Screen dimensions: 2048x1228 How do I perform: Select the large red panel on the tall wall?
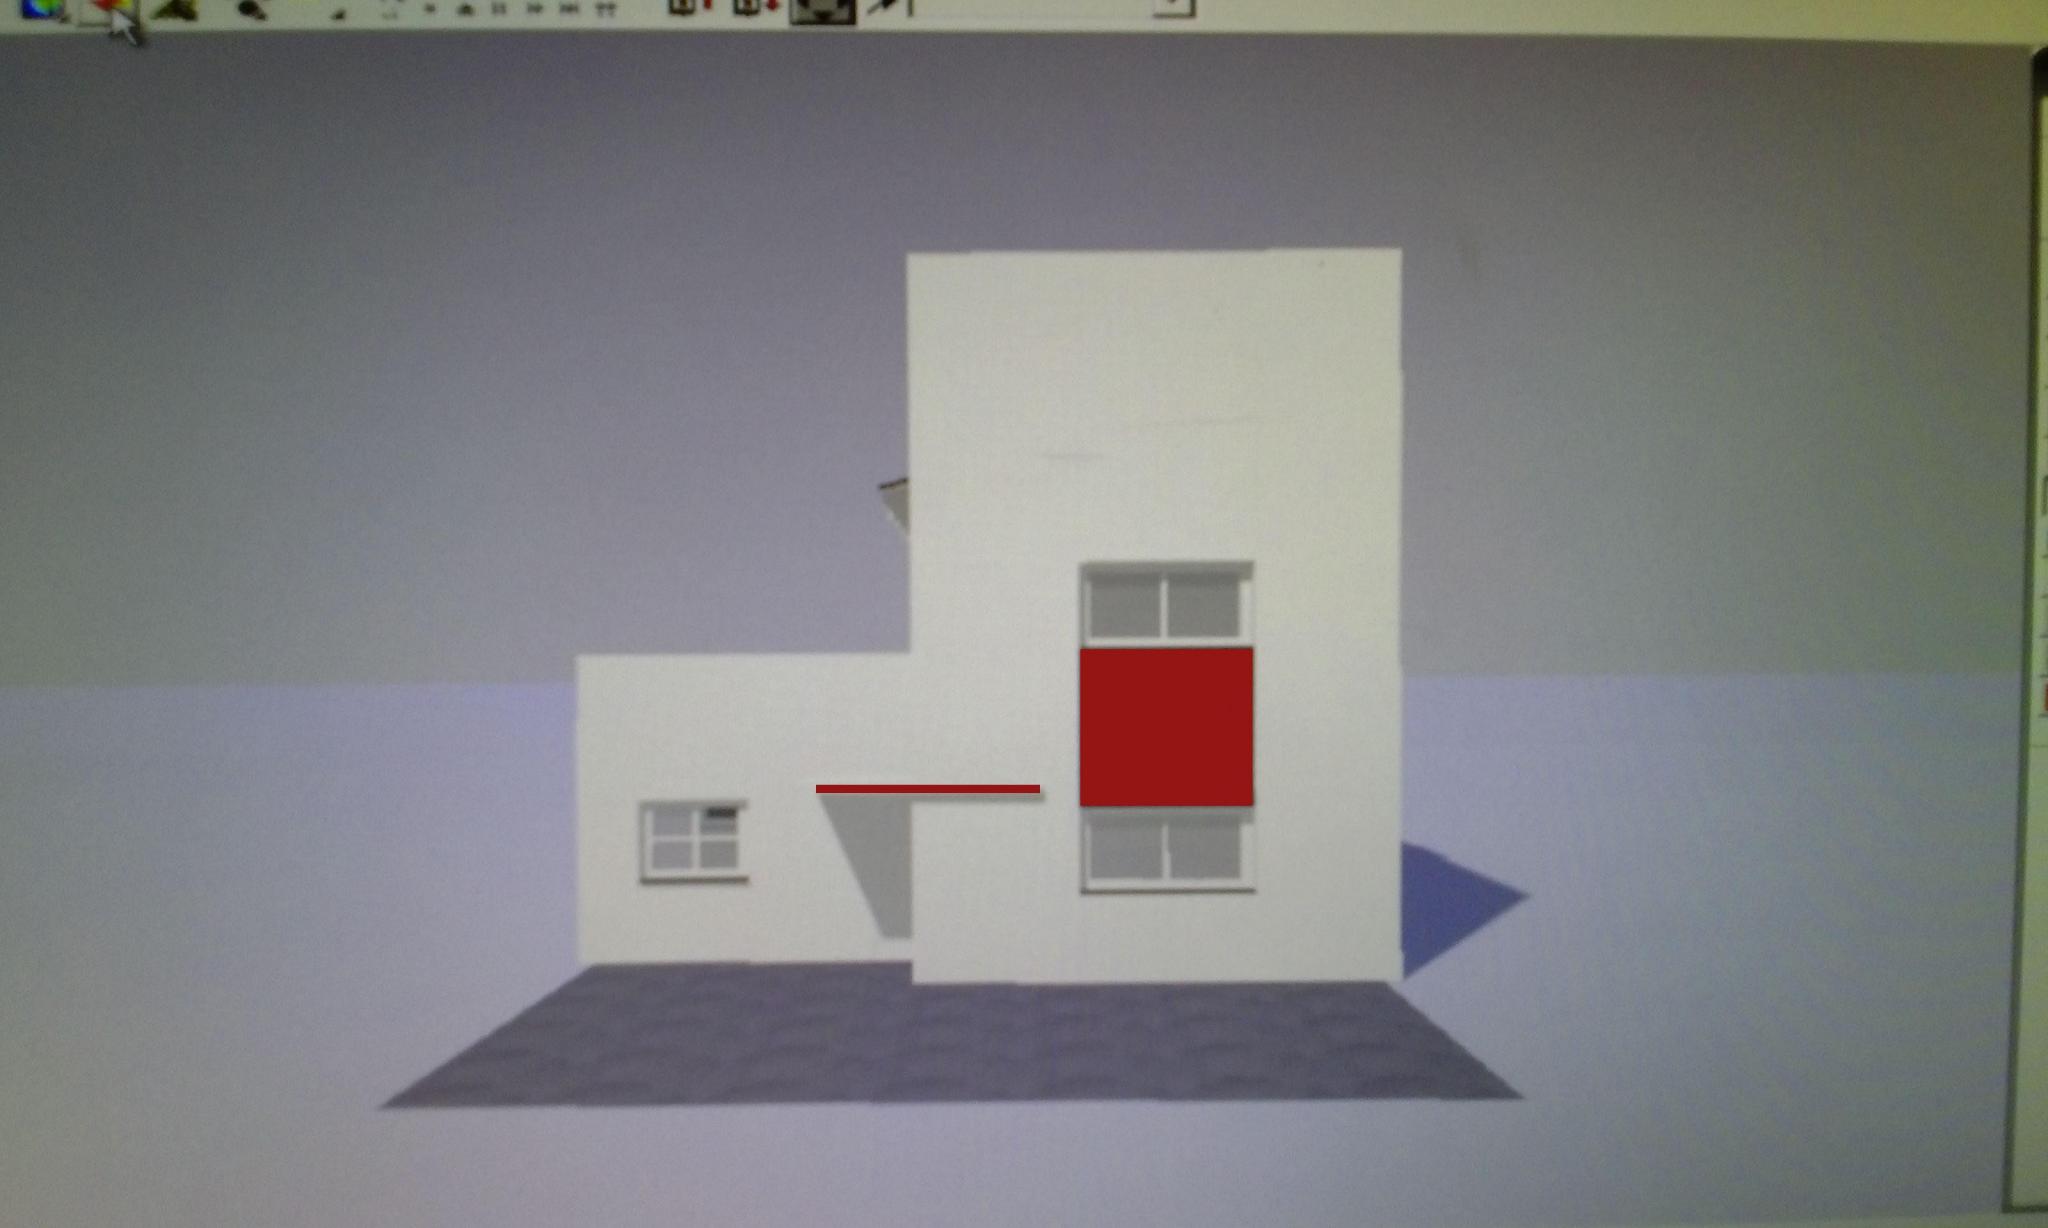tap(1166, 726)
